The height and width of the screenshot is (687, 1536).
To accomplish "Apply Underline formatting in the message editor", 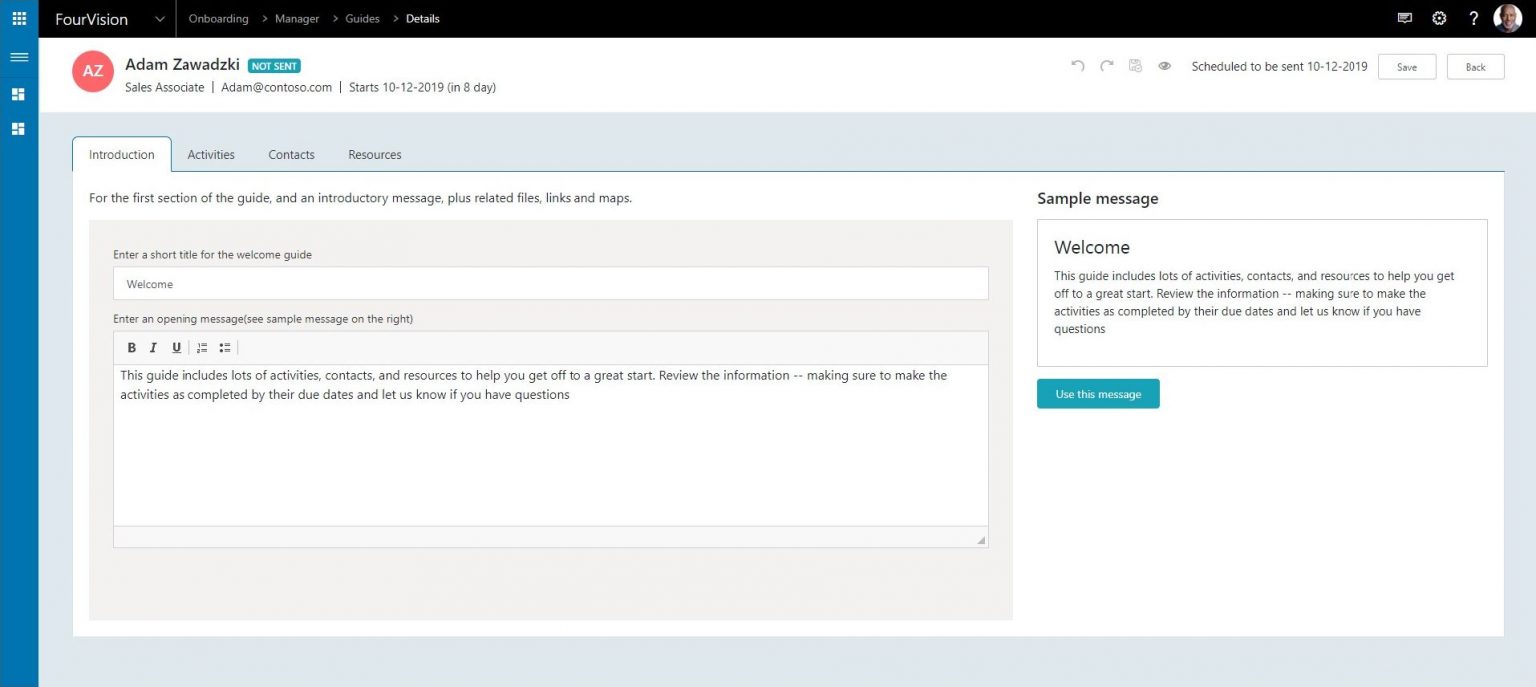I will [x=176, y=347].
